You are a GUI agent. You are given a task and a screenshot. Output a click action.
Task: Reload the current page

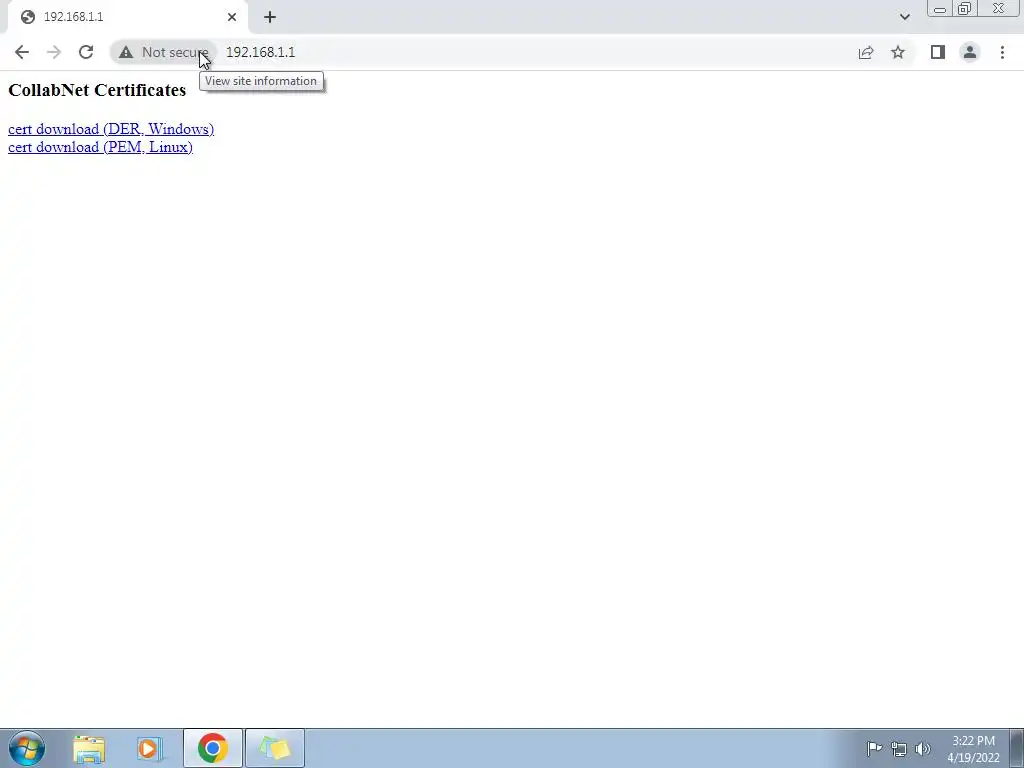pyautogui.click(x=86, y=52)
